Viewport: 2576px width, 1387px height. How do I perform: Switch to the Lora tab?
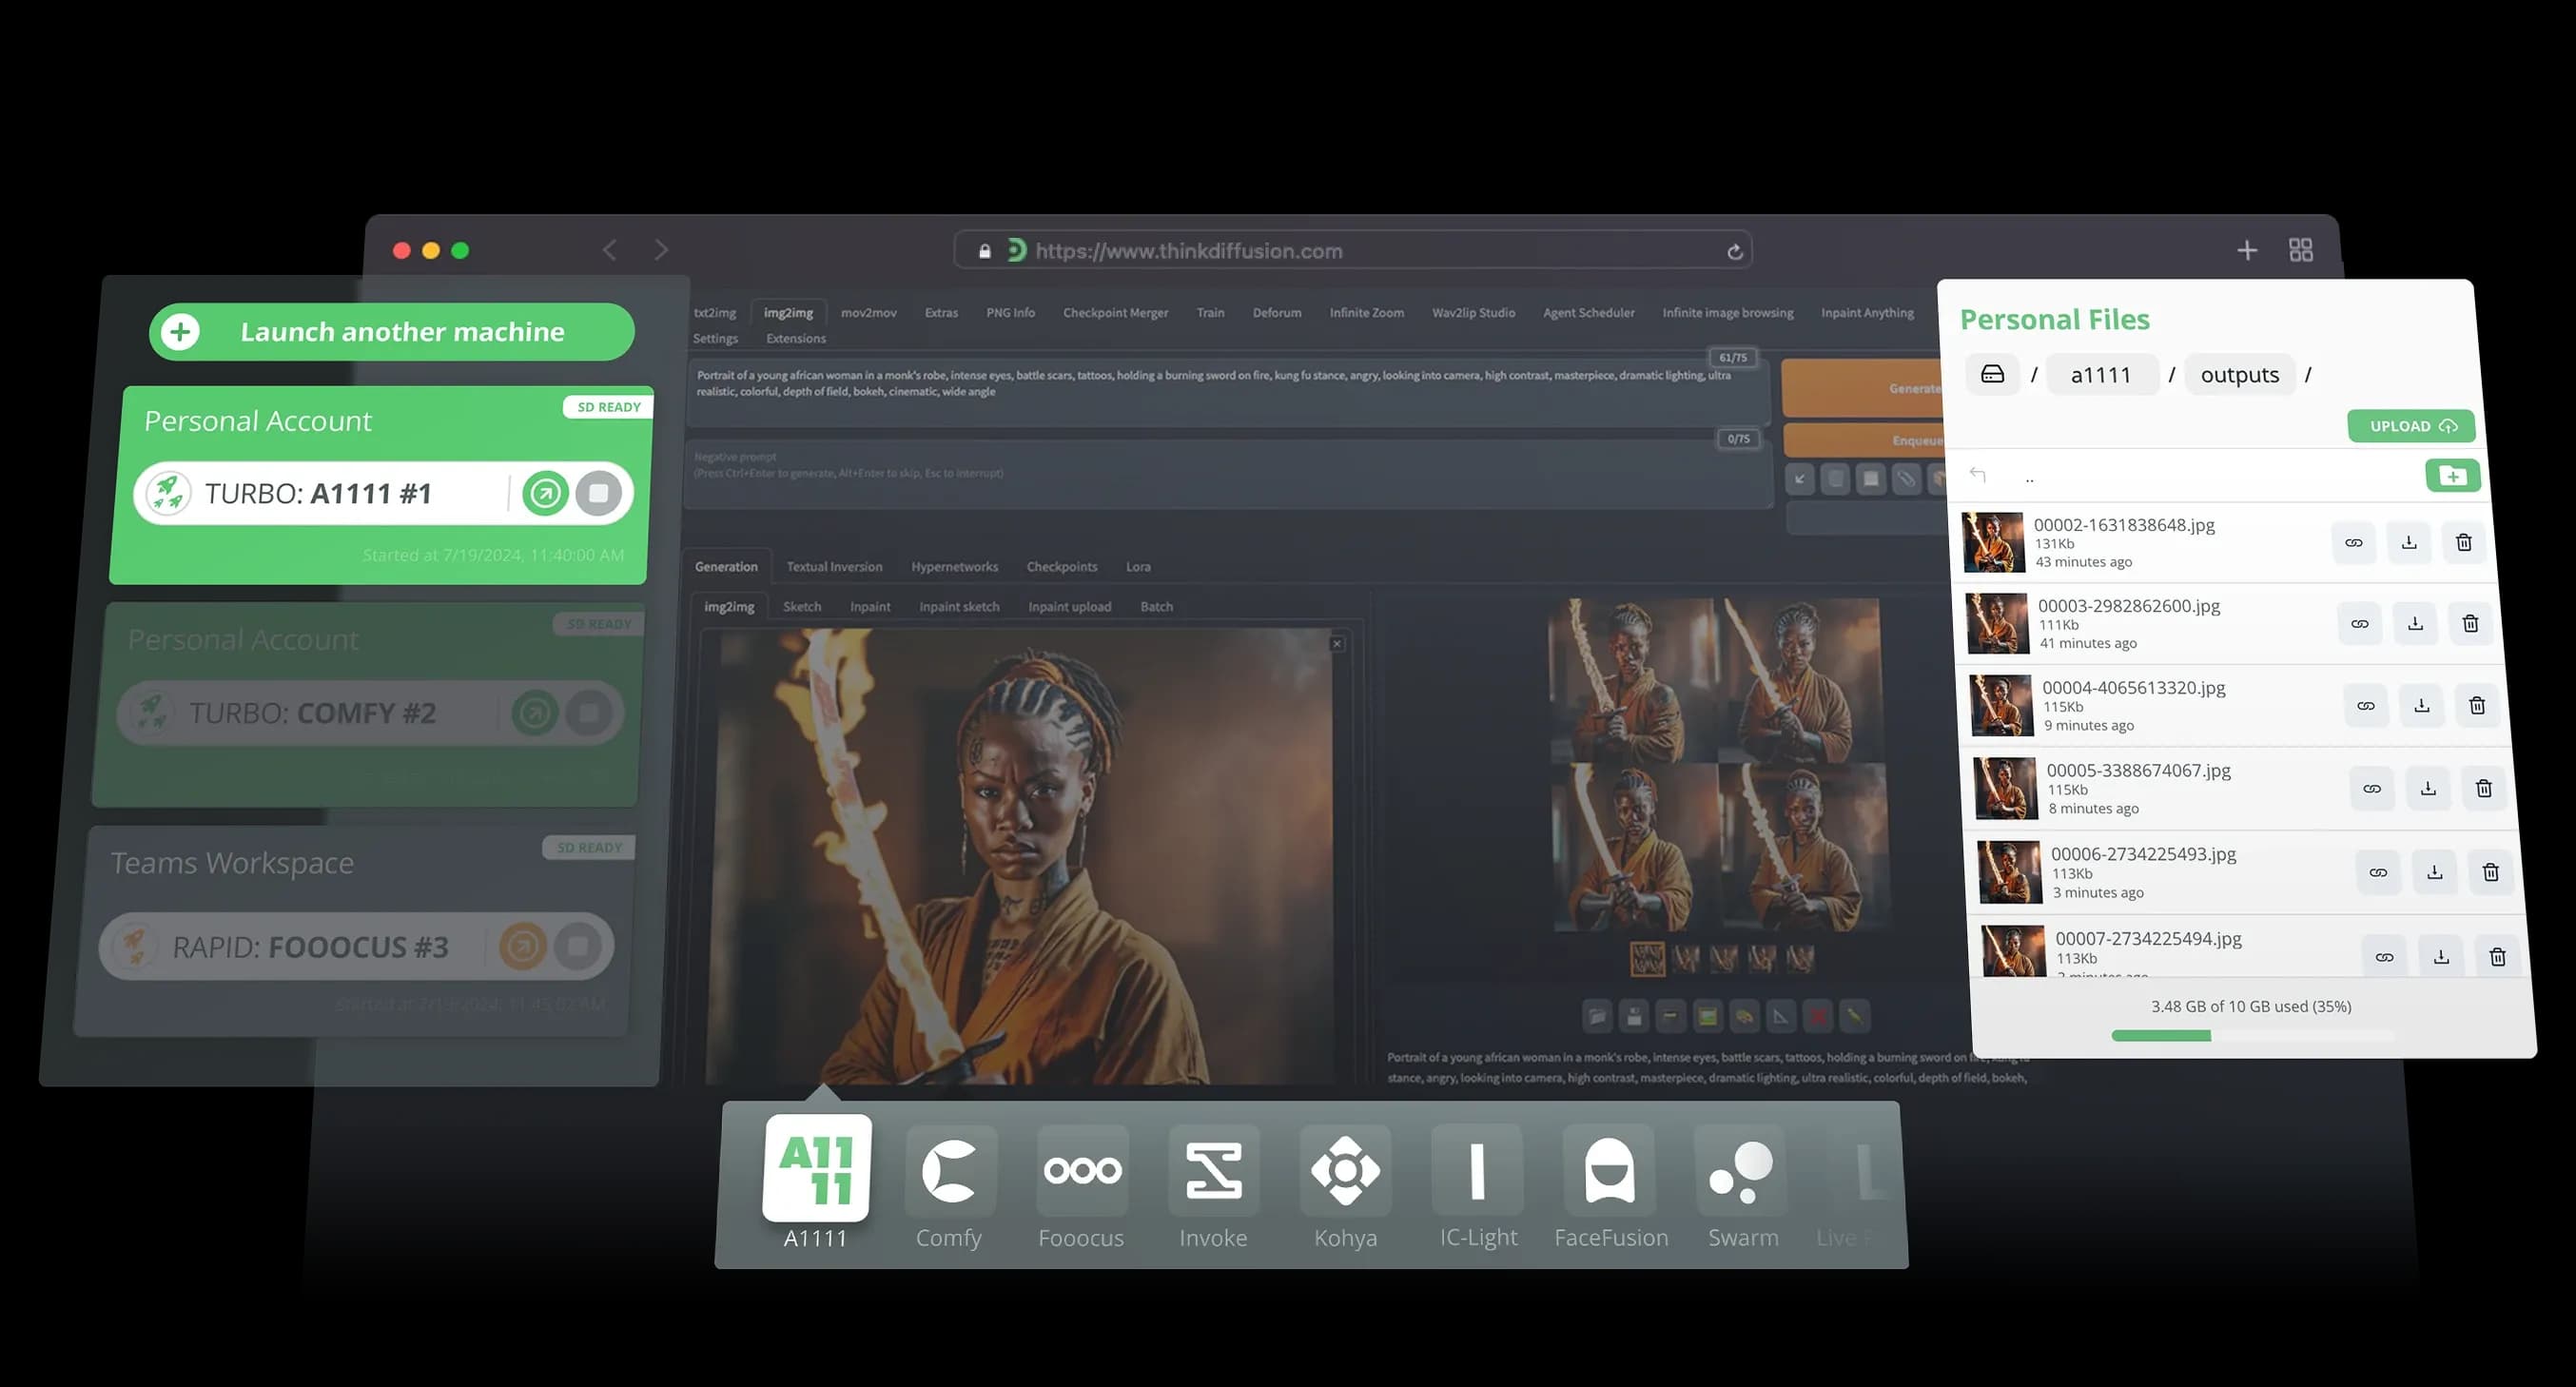(1138, 567)
